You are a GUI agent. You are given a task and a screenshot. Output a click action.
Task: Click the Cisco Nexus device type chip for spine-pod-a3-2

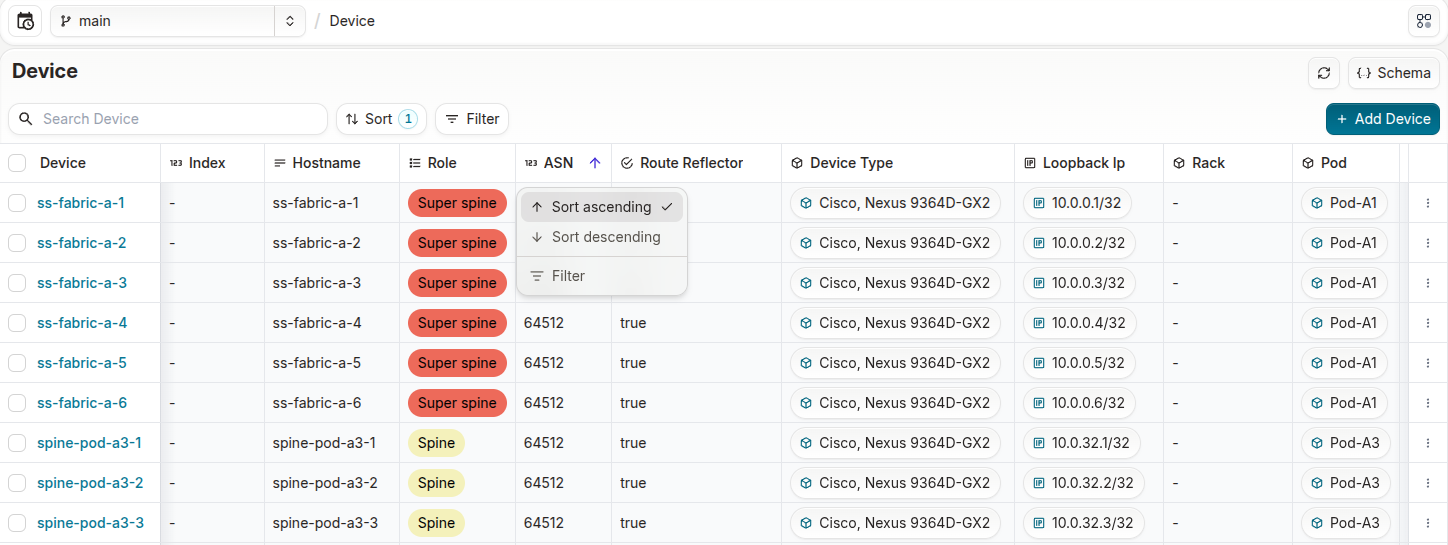(x=895, y=483)
